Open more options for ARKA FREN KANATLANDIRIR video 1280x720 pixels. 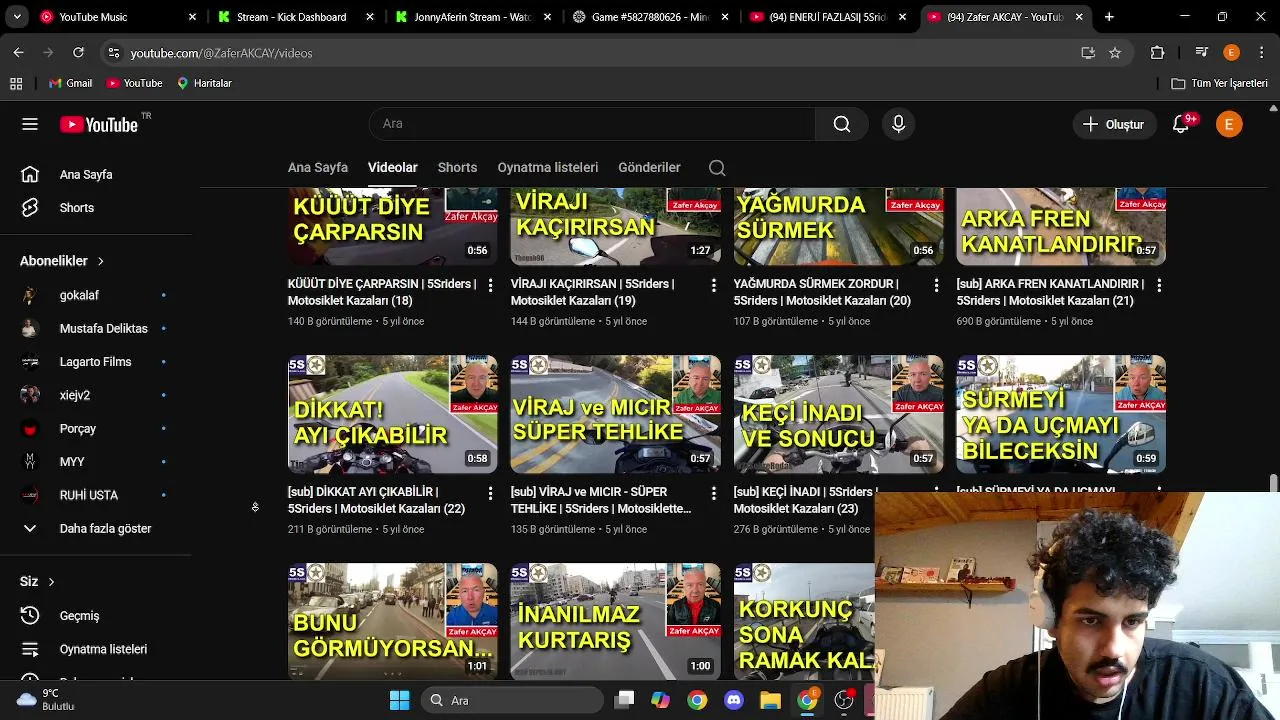tap(1159, 286)
